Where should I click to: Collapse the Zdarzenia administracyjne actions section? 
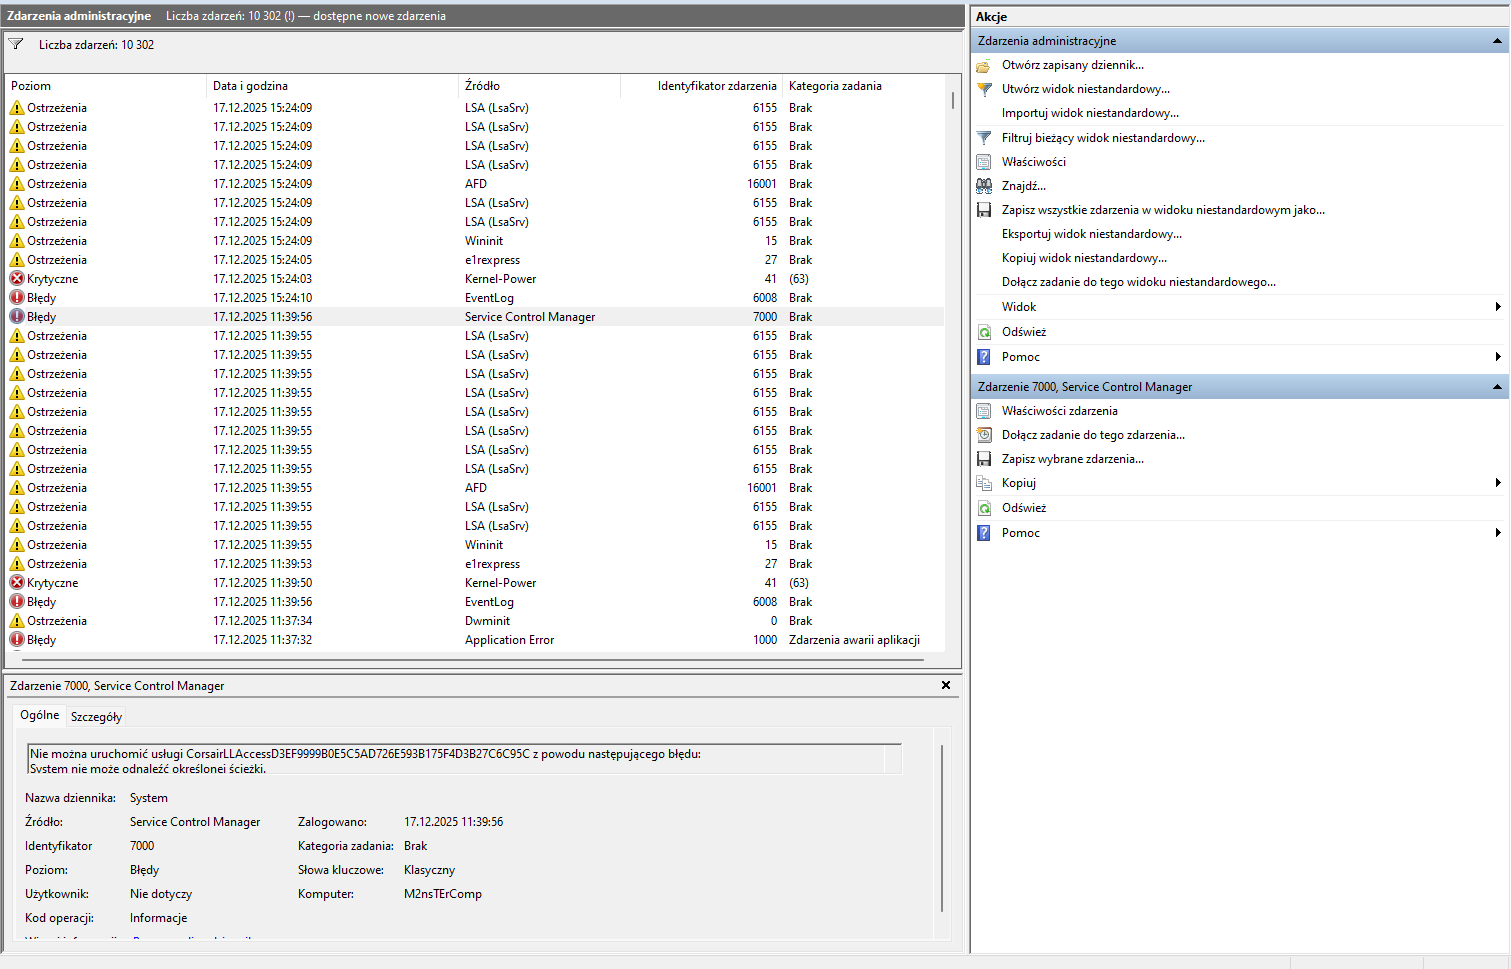click(1496, 41)
